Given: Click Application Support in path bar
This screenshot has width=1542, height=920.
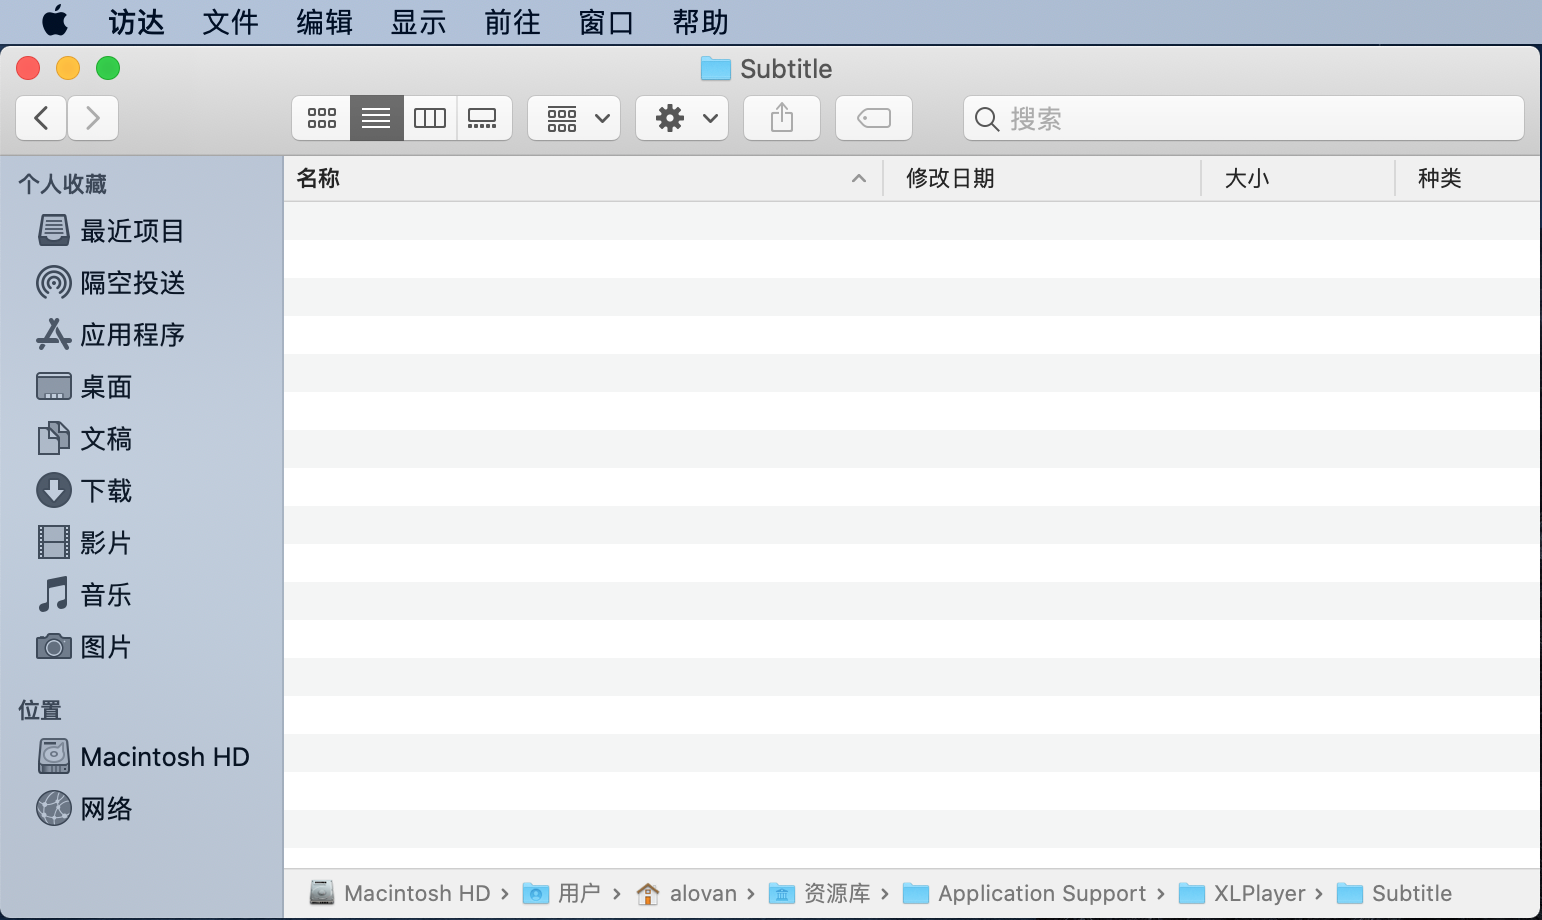Looking at the screenshot, I should click(x=1041, y=893).
